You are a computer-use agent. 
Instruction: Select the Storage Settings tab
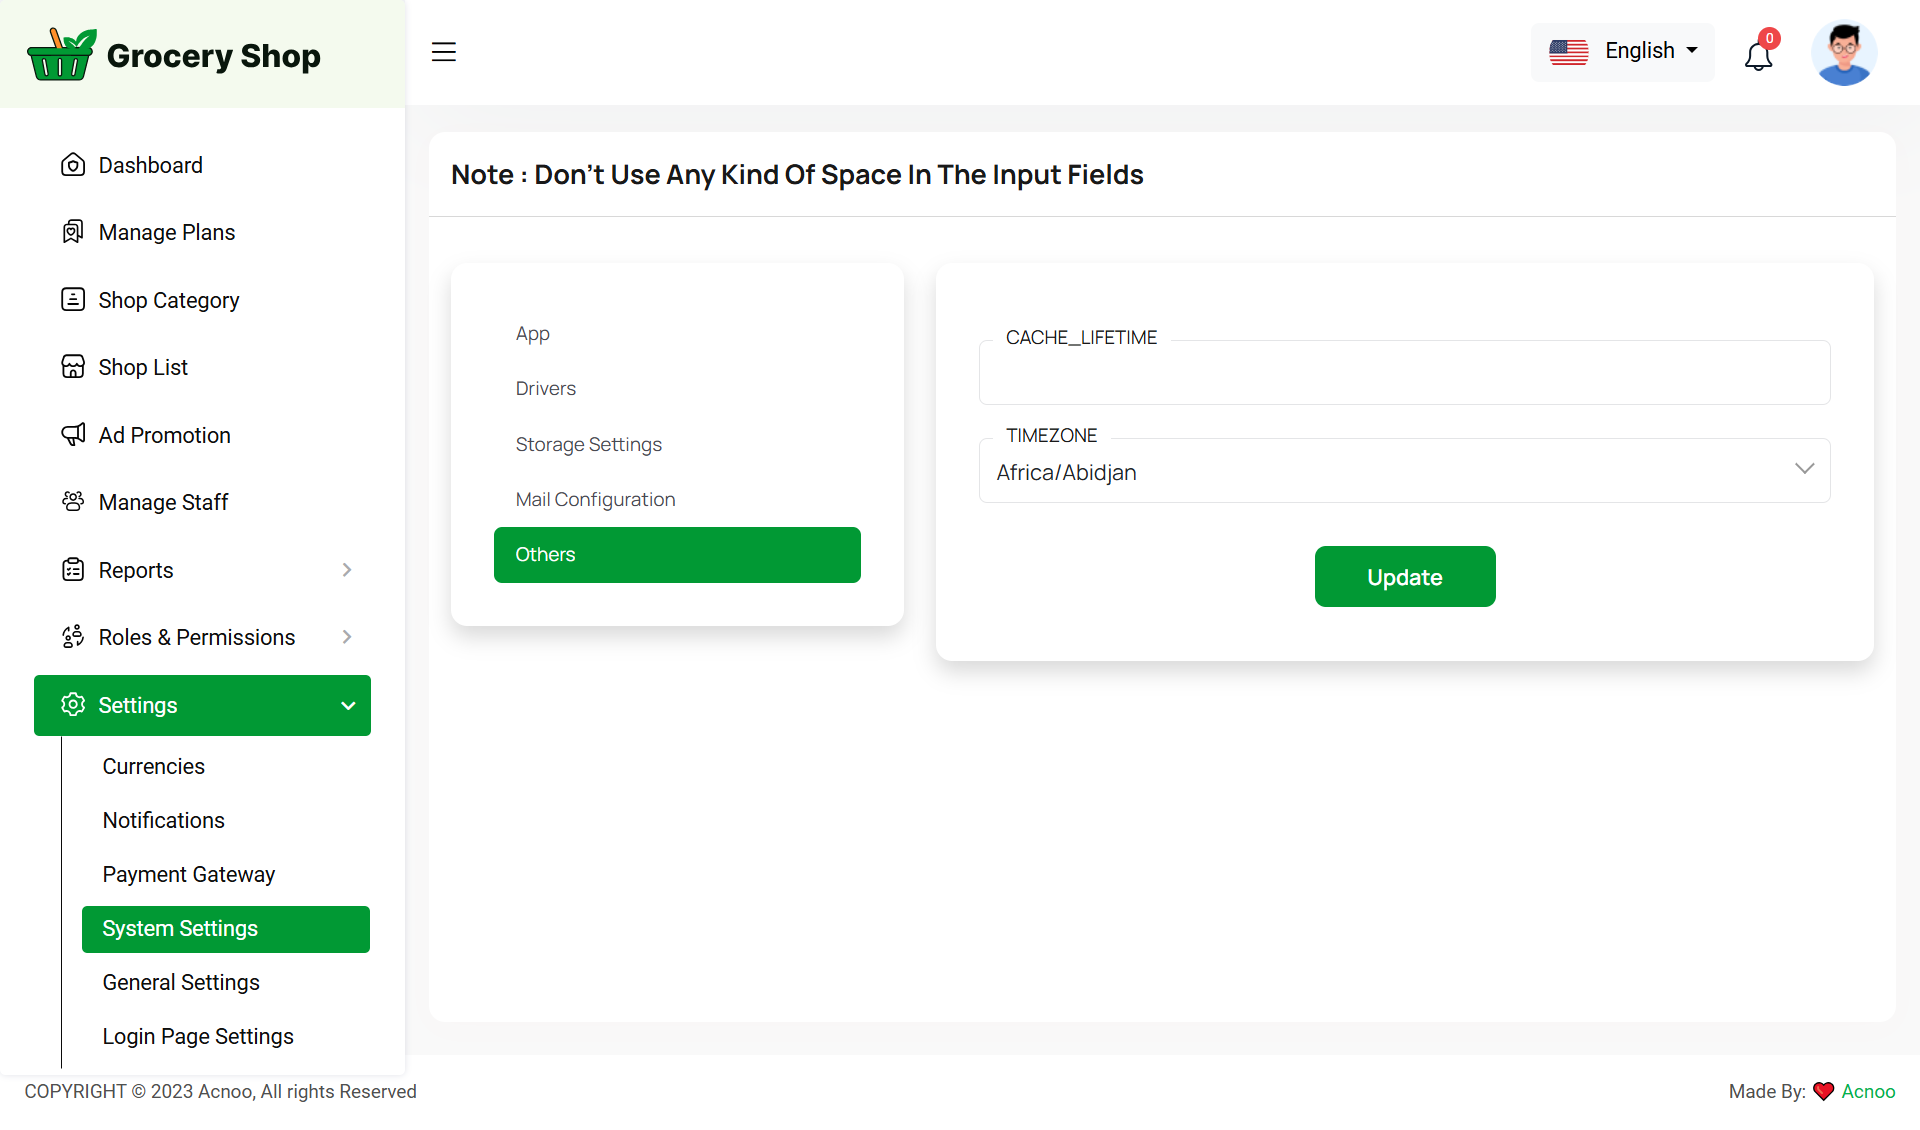[588, 444]
